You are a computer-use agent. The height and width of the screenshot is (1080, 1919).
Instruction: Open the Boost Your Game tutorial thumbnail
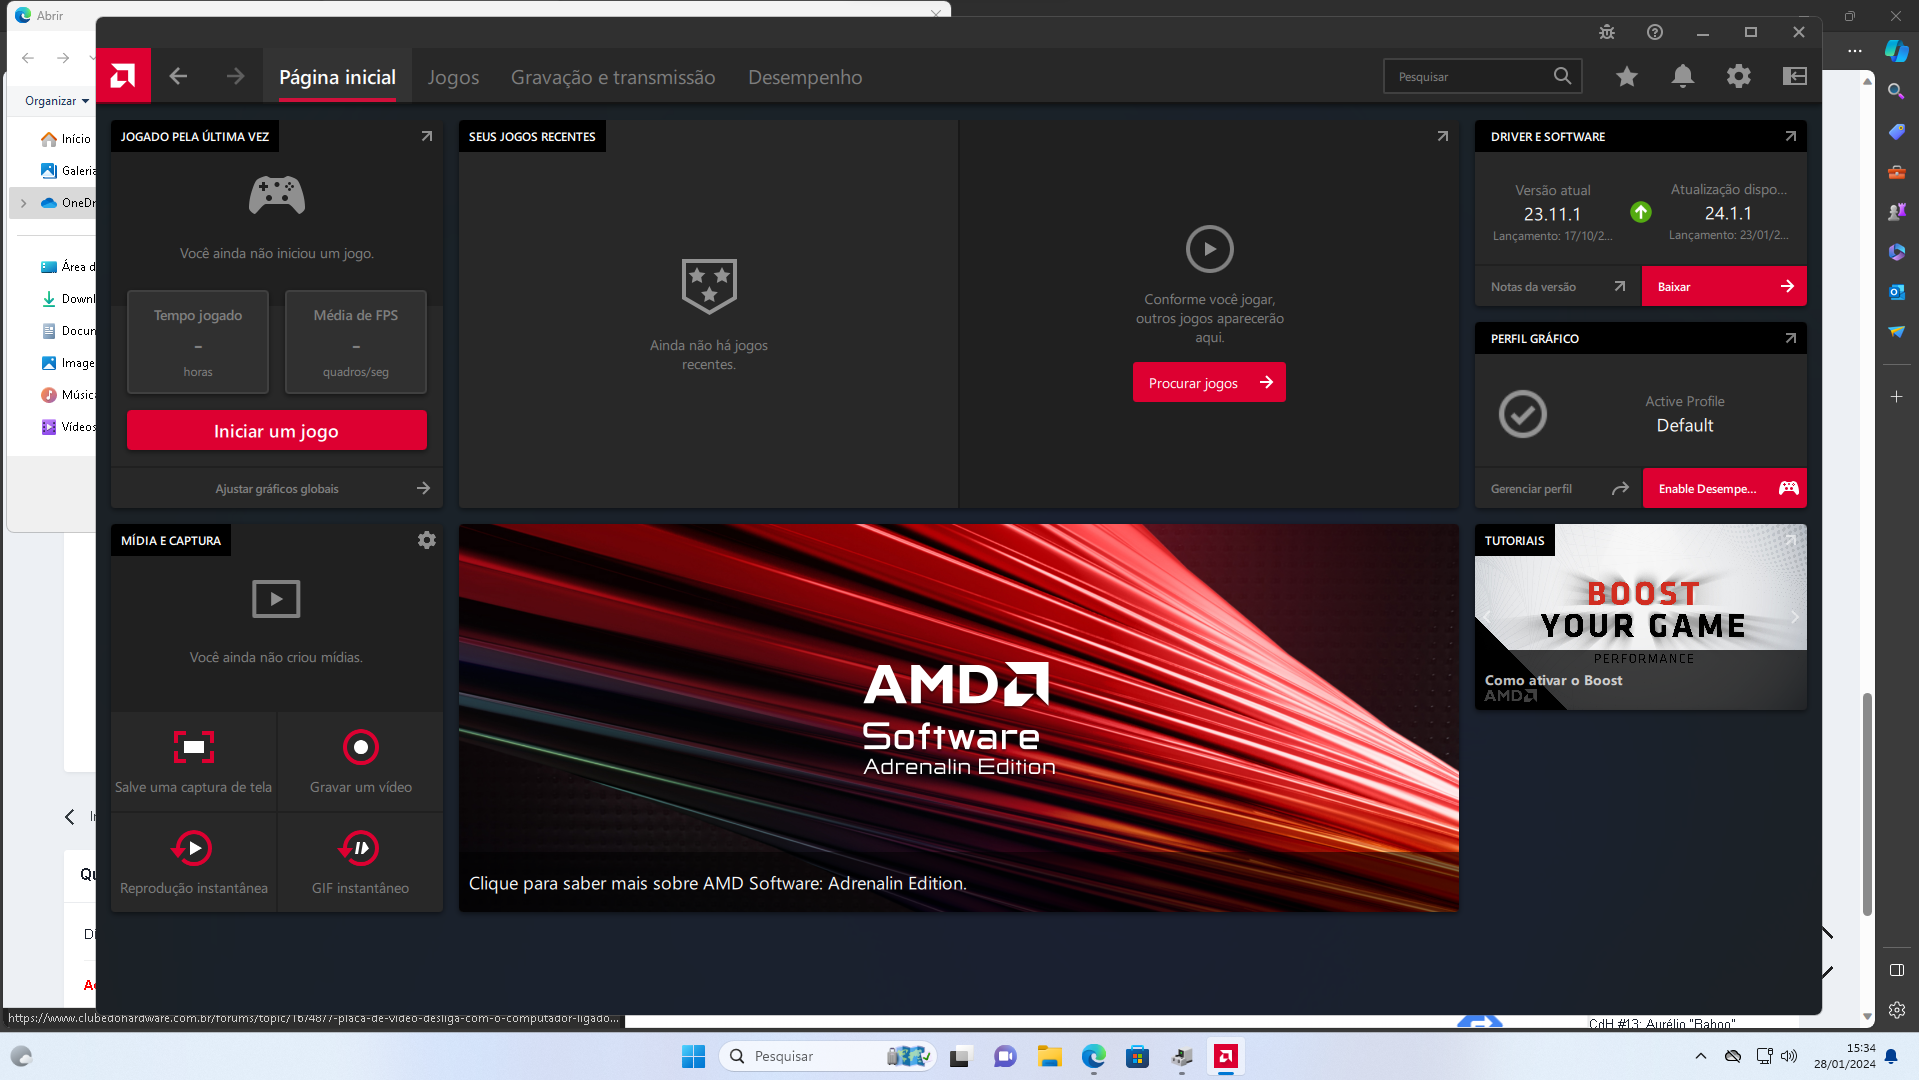tap(1641, 617)
